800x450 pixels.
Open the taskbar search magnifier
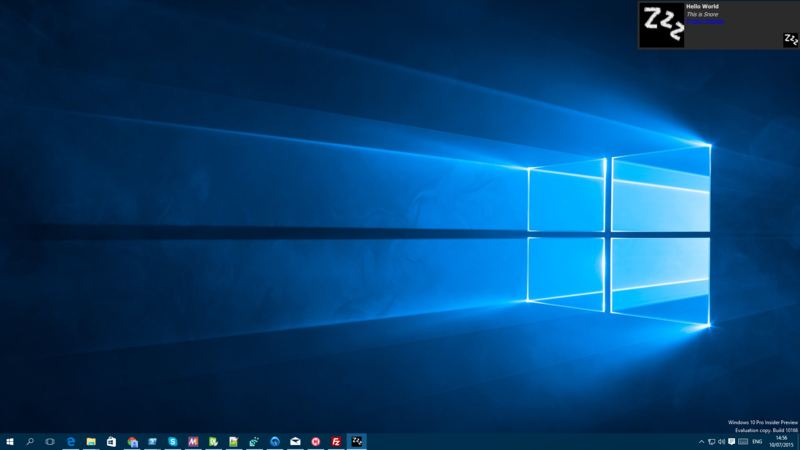pyautogui.click(x=30, y=442)
